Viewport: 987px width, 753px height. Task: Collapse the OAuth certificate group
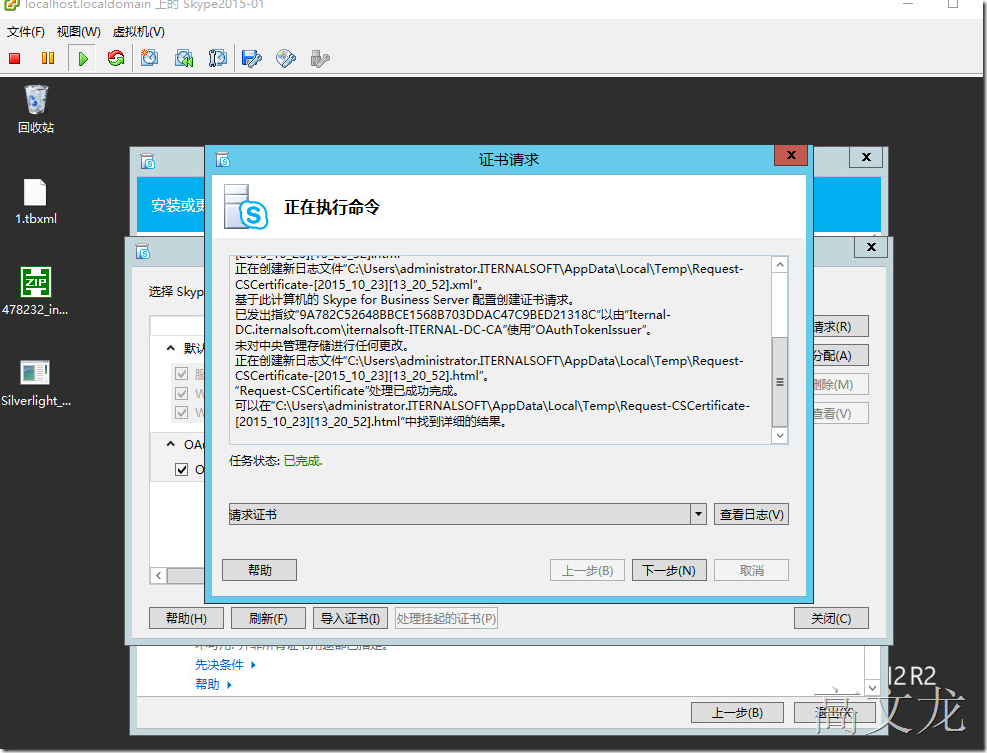171,444
